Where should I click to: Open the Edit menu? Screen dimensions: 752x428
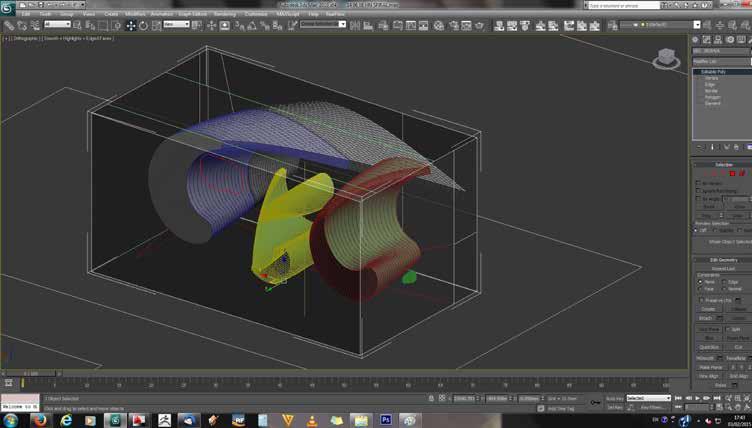[x=25, y=14]
